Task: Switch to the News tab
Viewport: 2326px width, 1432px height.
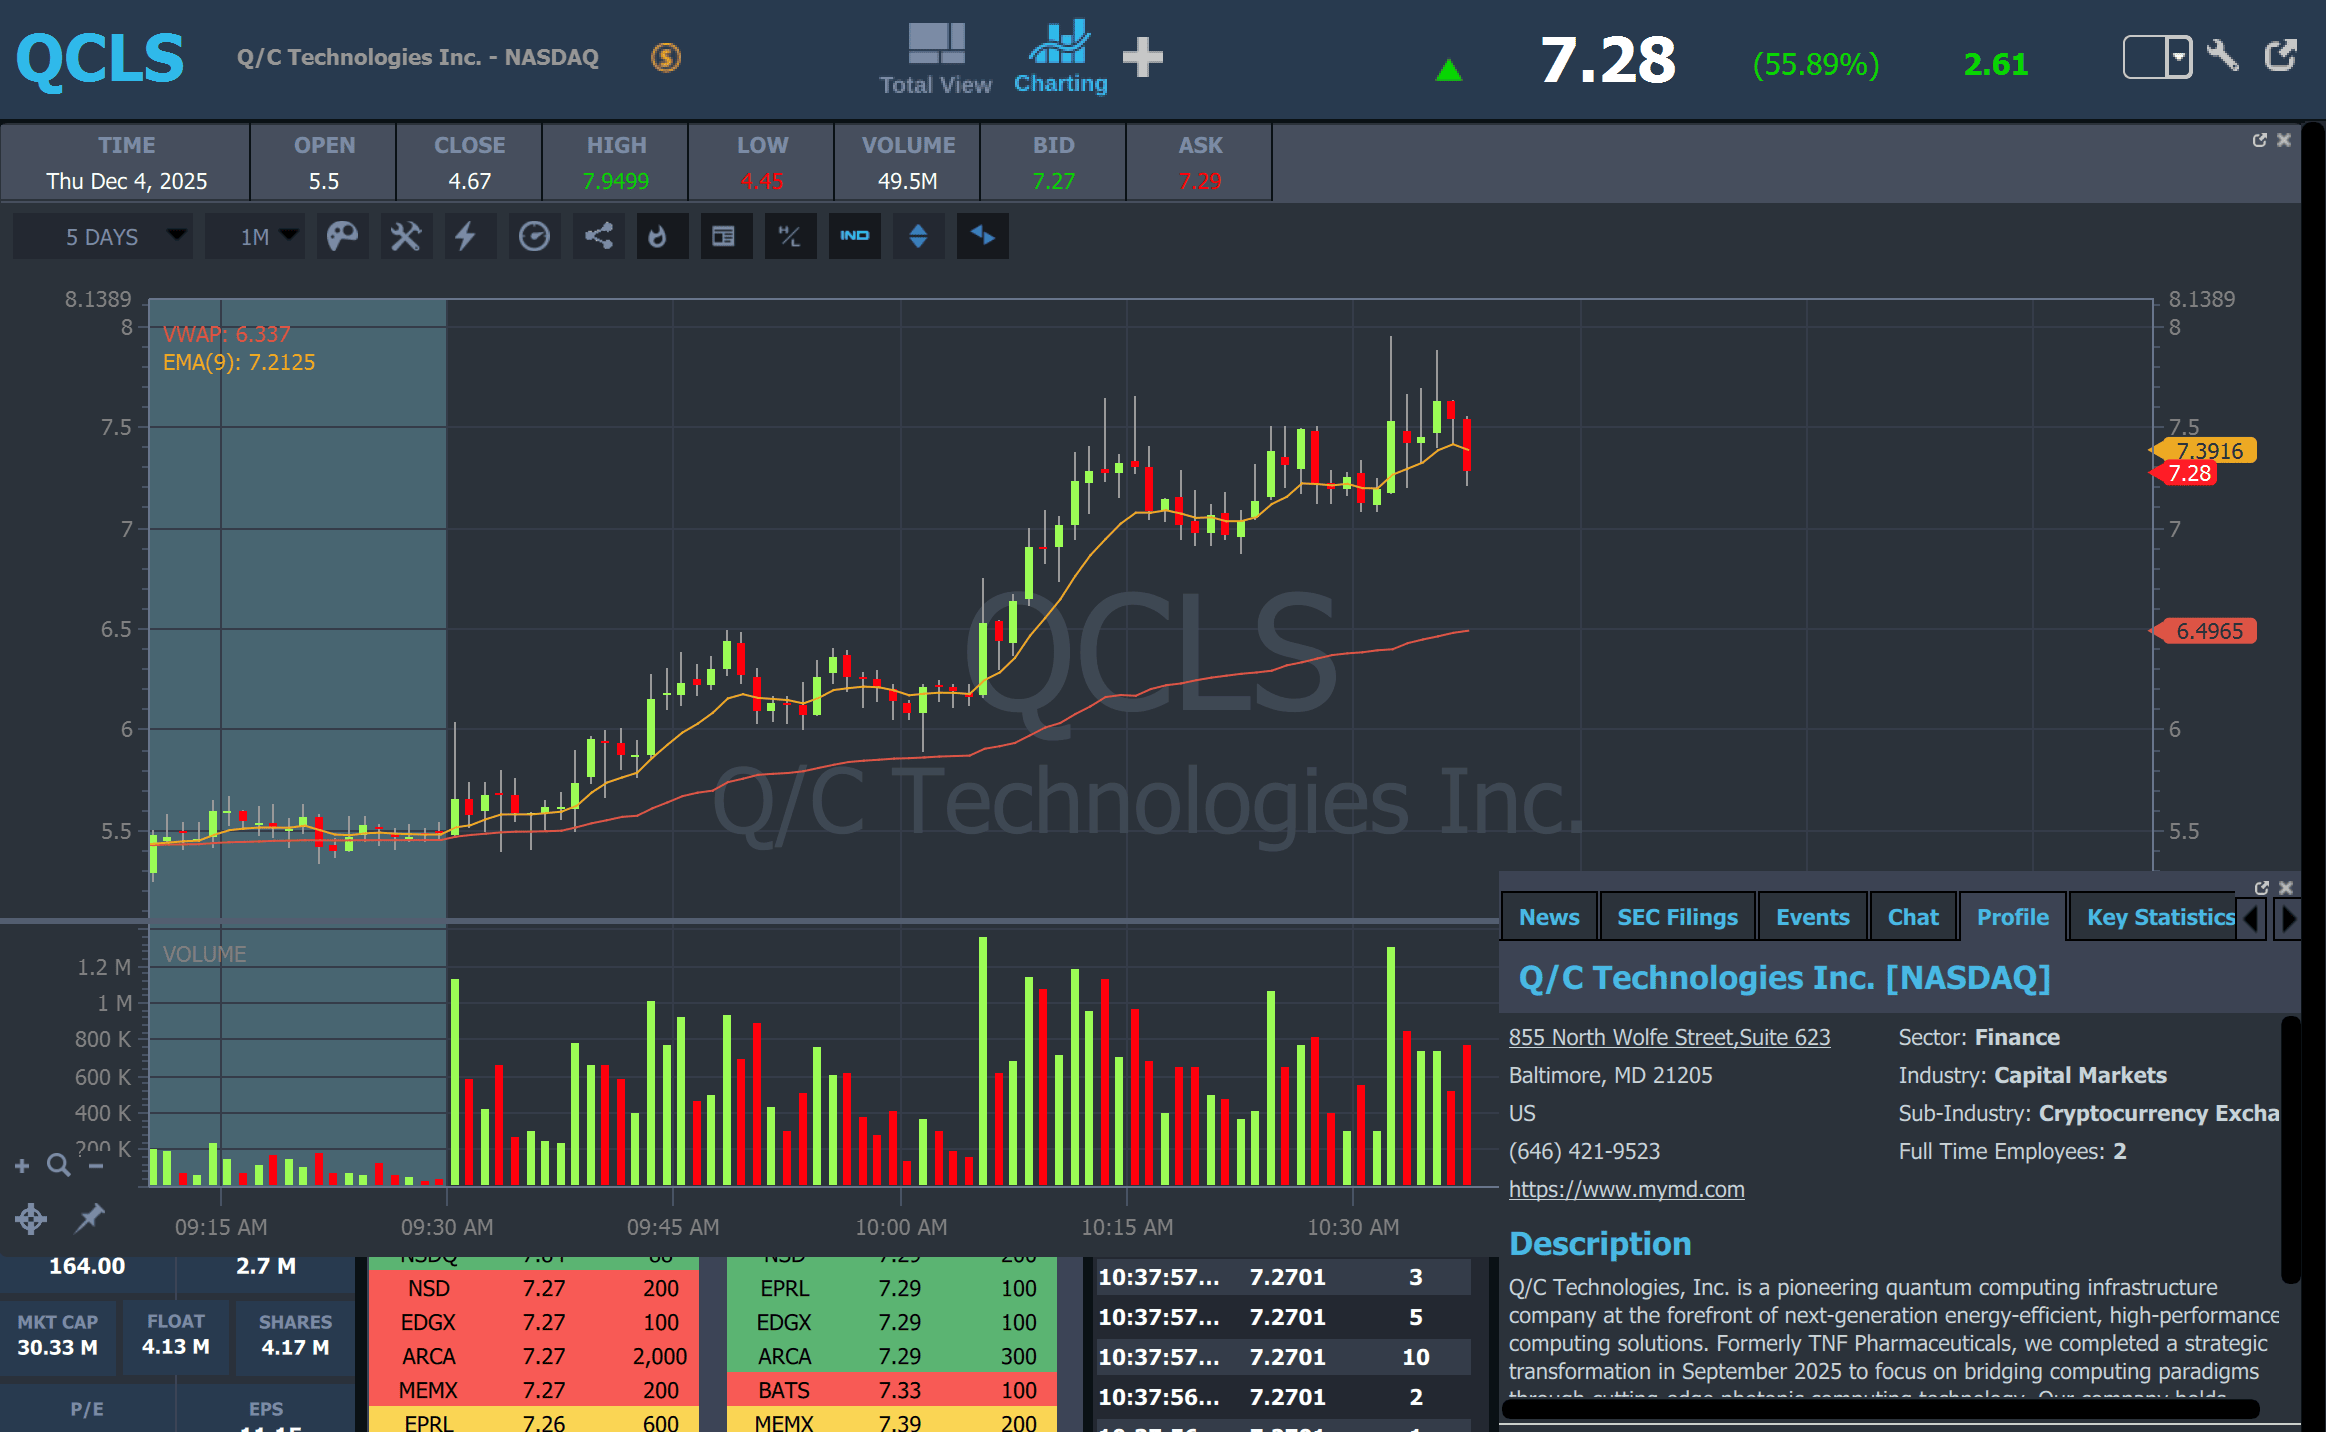Action: 1548,917
